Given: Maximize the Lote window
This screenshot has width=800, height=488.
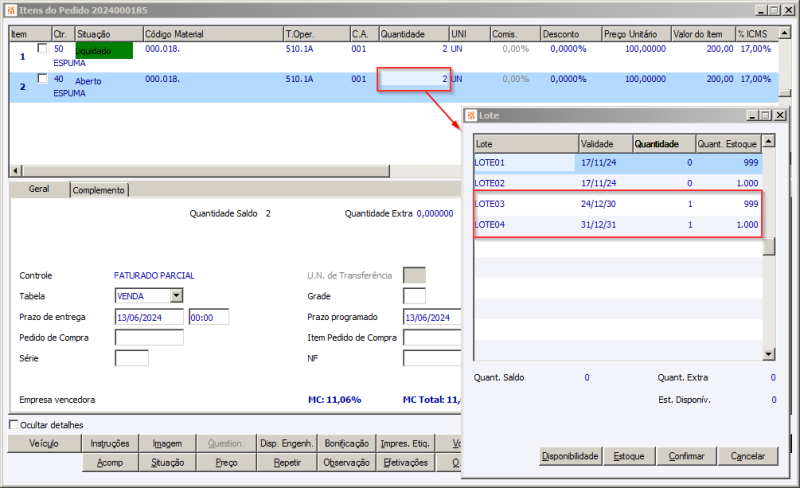Looking at the screenshot, I should [766, 115].
